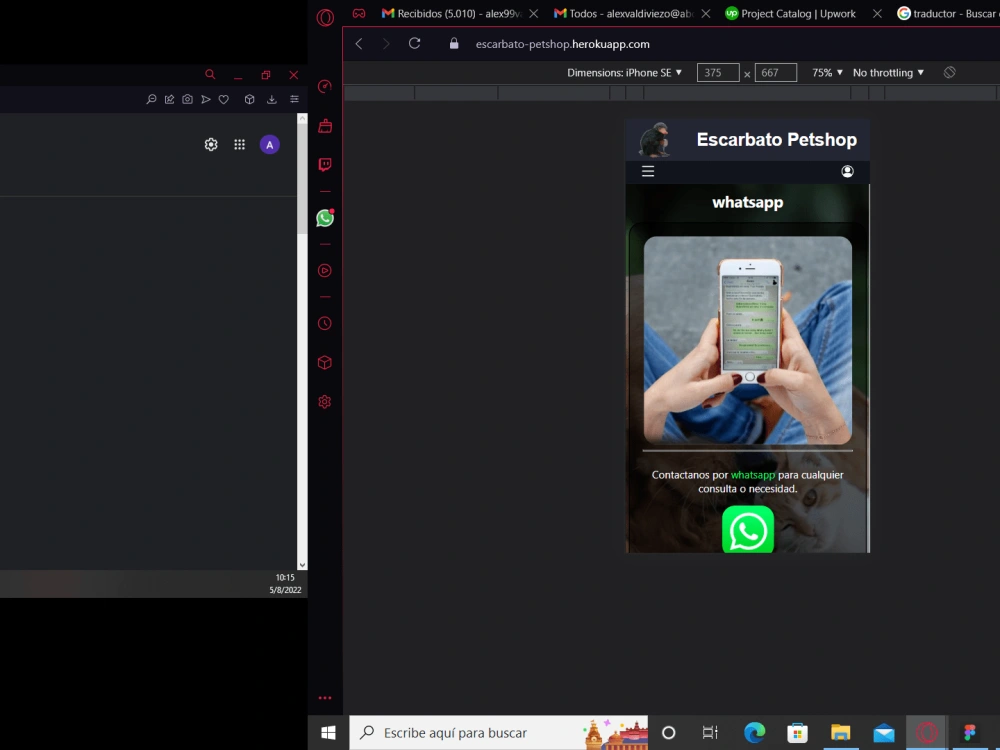
Task: Open the phone WhatsApp photo
Action: [x=747, y=340]
